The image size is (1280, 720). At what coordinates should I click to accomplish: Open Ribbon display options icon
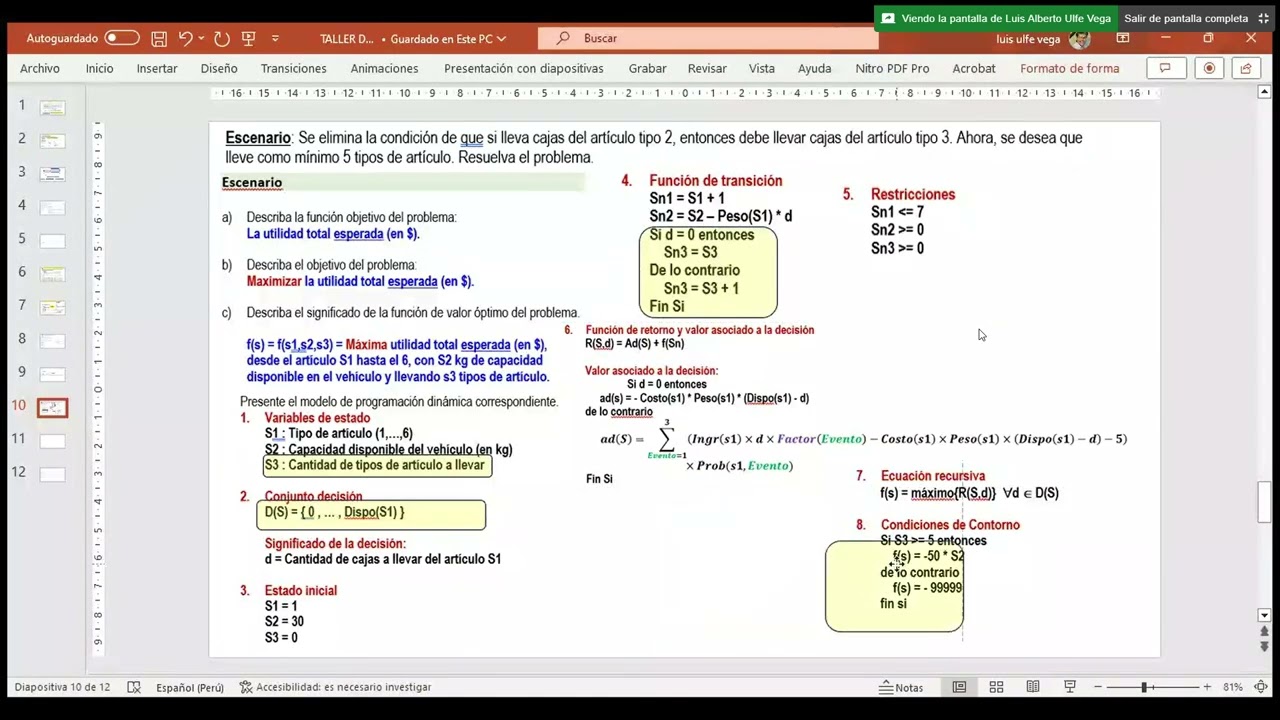tap(1123, 38)
